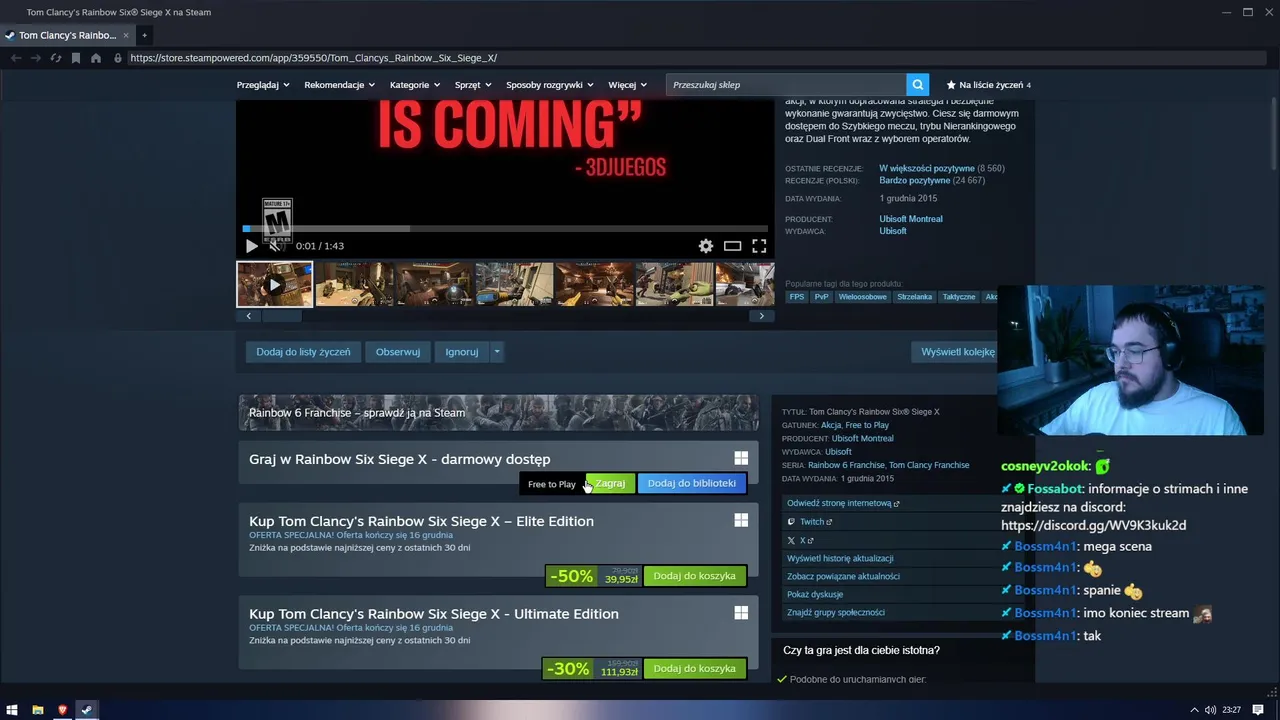Open Na liście życzeń wishlist link
1280x720 pixels.
click(988, 85)
